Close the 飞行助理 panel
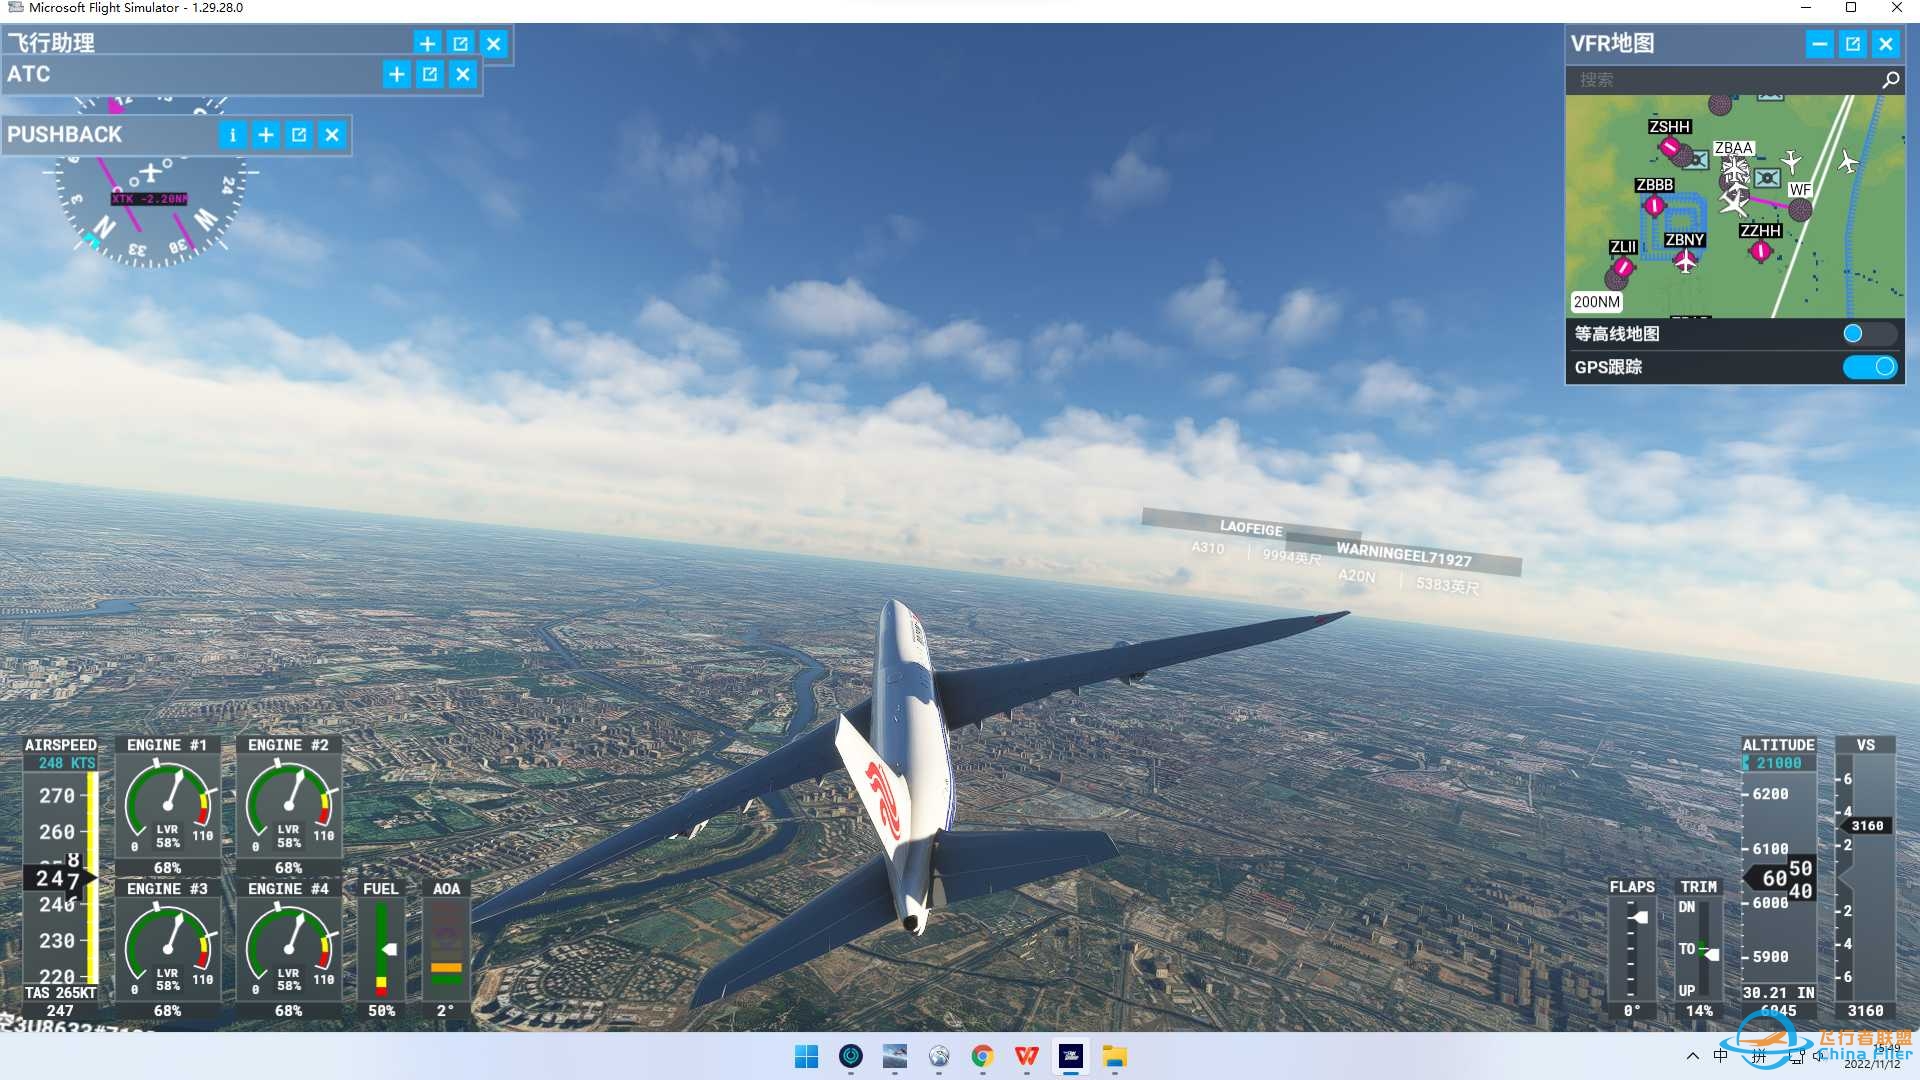The height and width of the screenshot is (1080, 1920). click(x=494, y=44)
